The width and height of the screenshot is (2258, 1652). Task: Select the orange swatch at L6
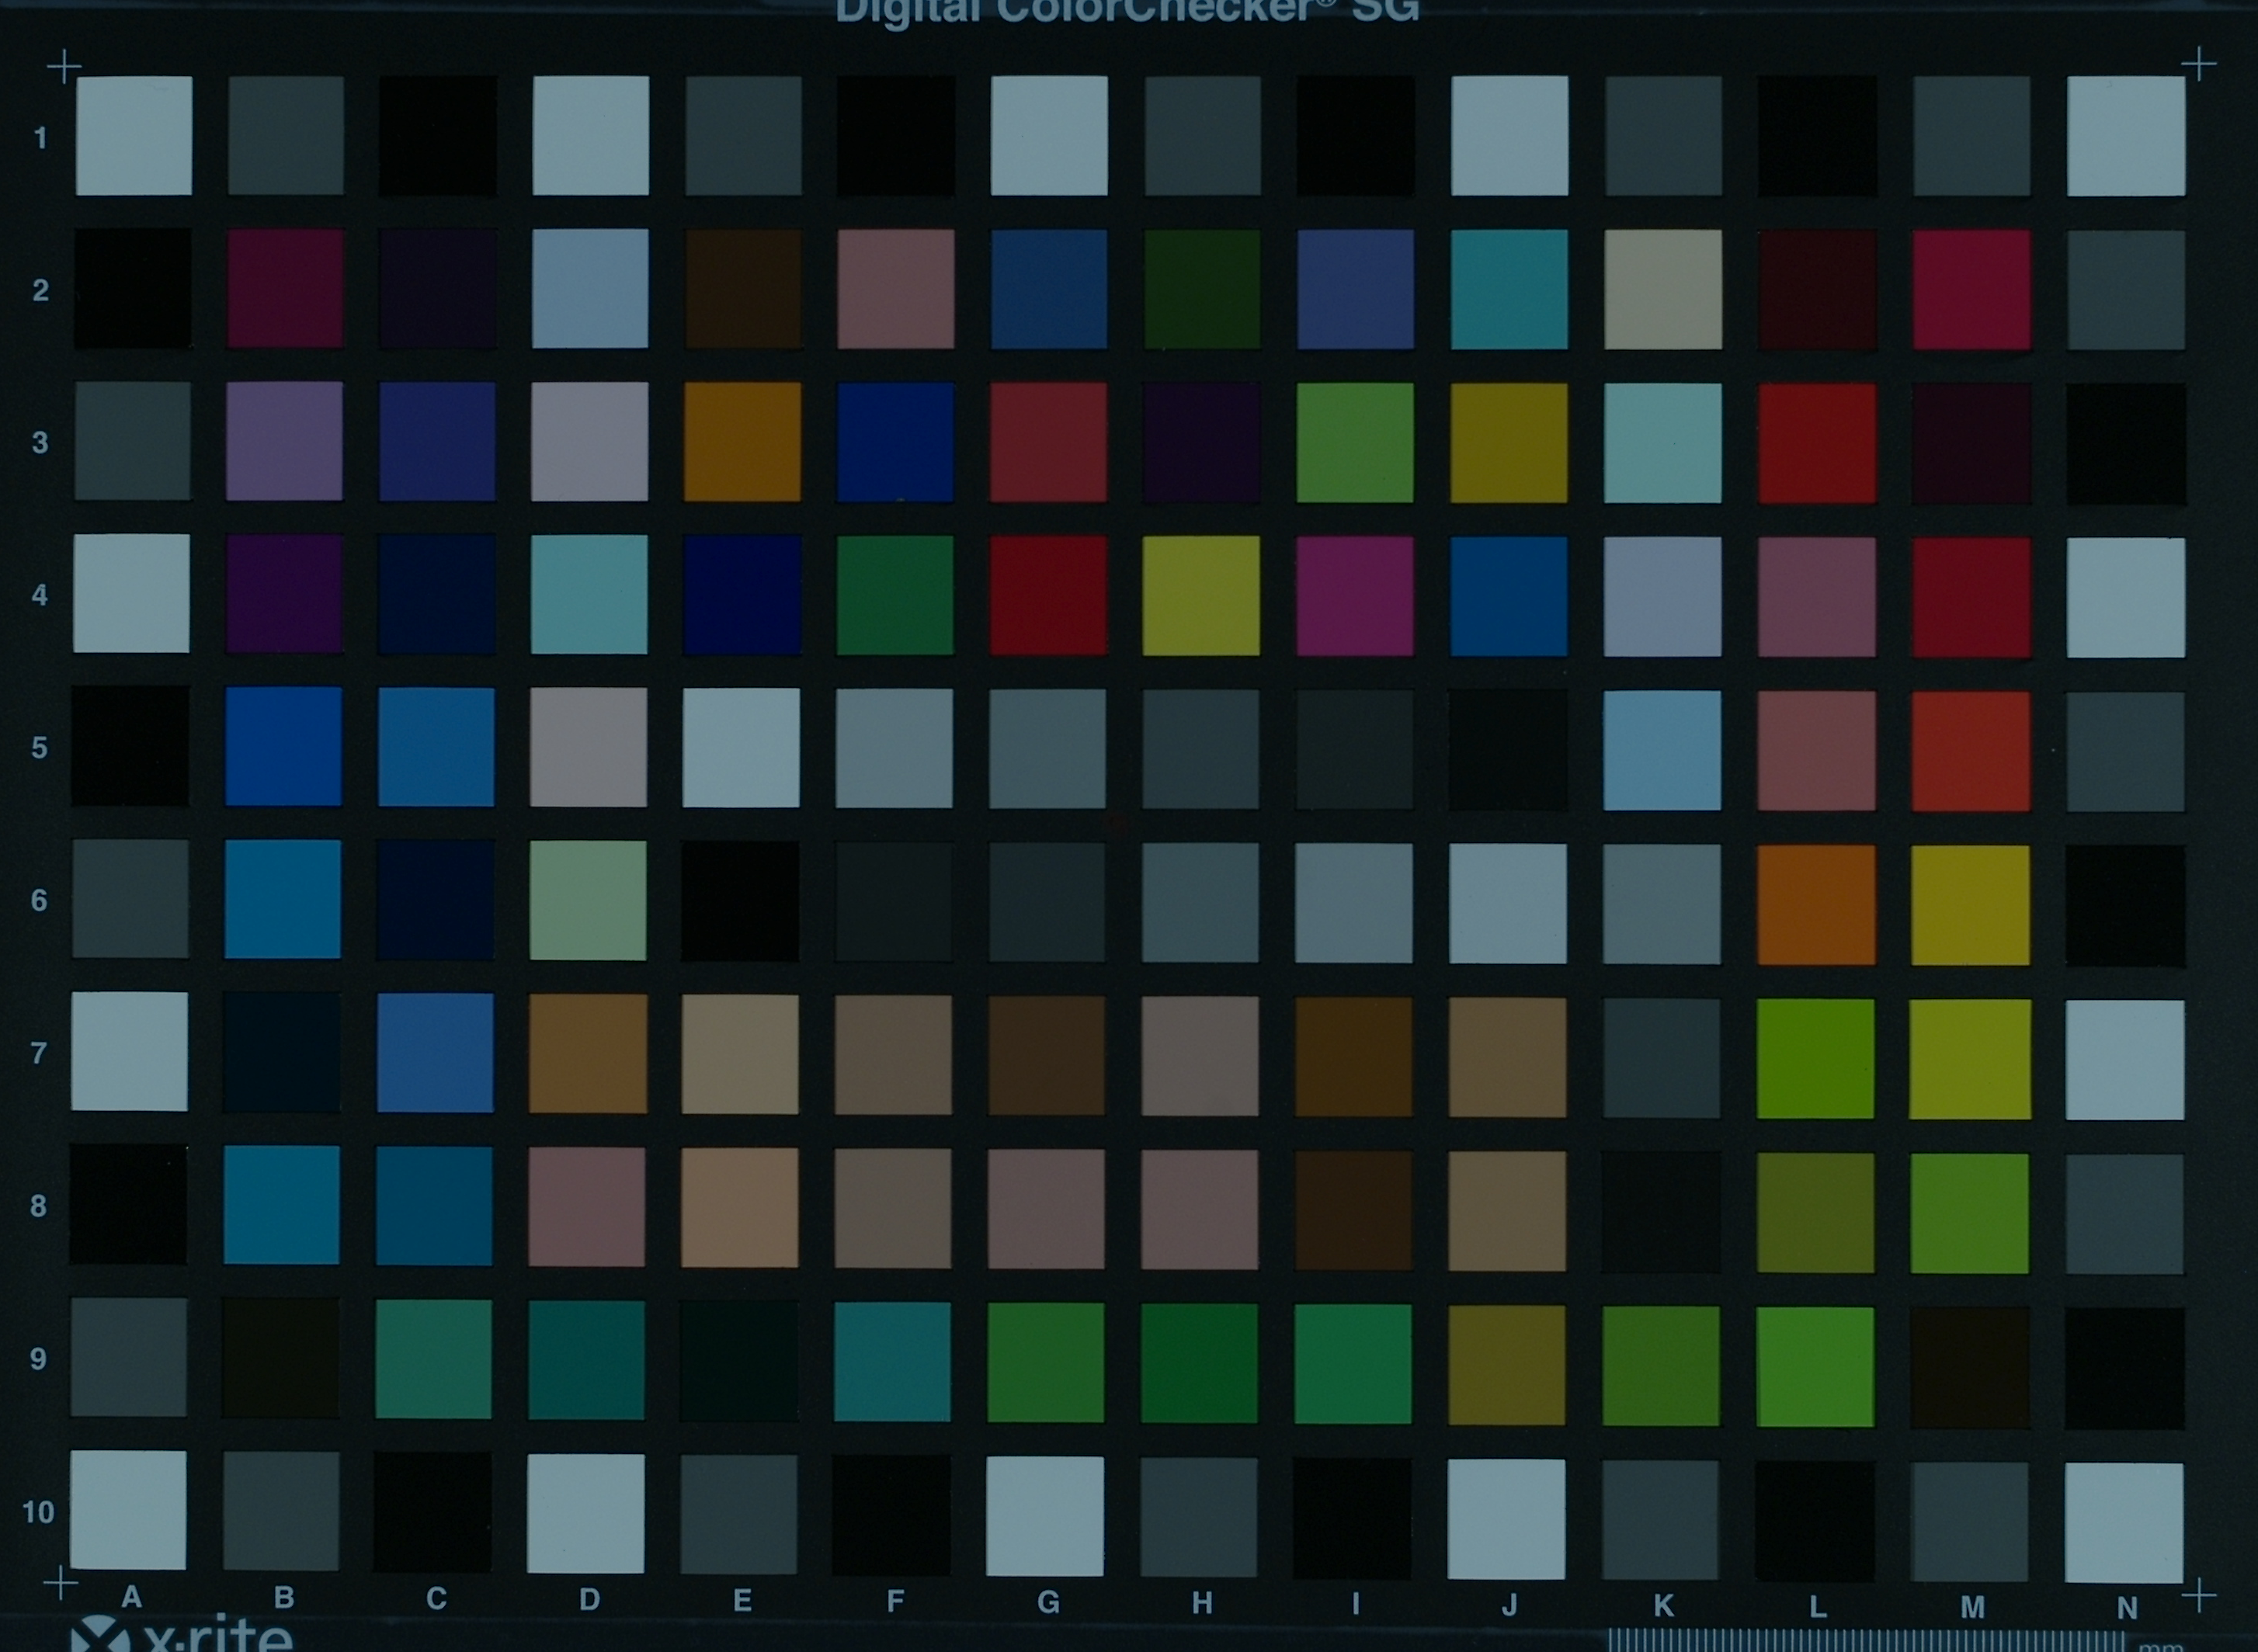(x=1816, y=905)
